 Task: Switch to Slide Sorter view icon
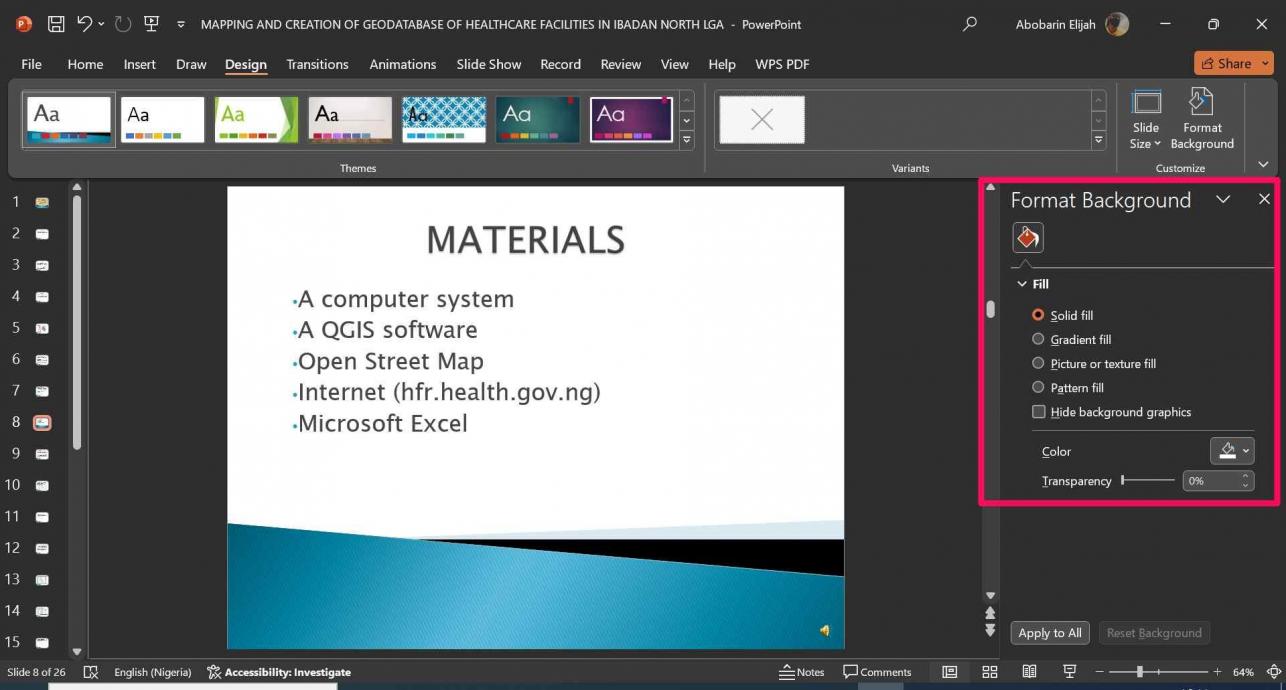(989, 672)
